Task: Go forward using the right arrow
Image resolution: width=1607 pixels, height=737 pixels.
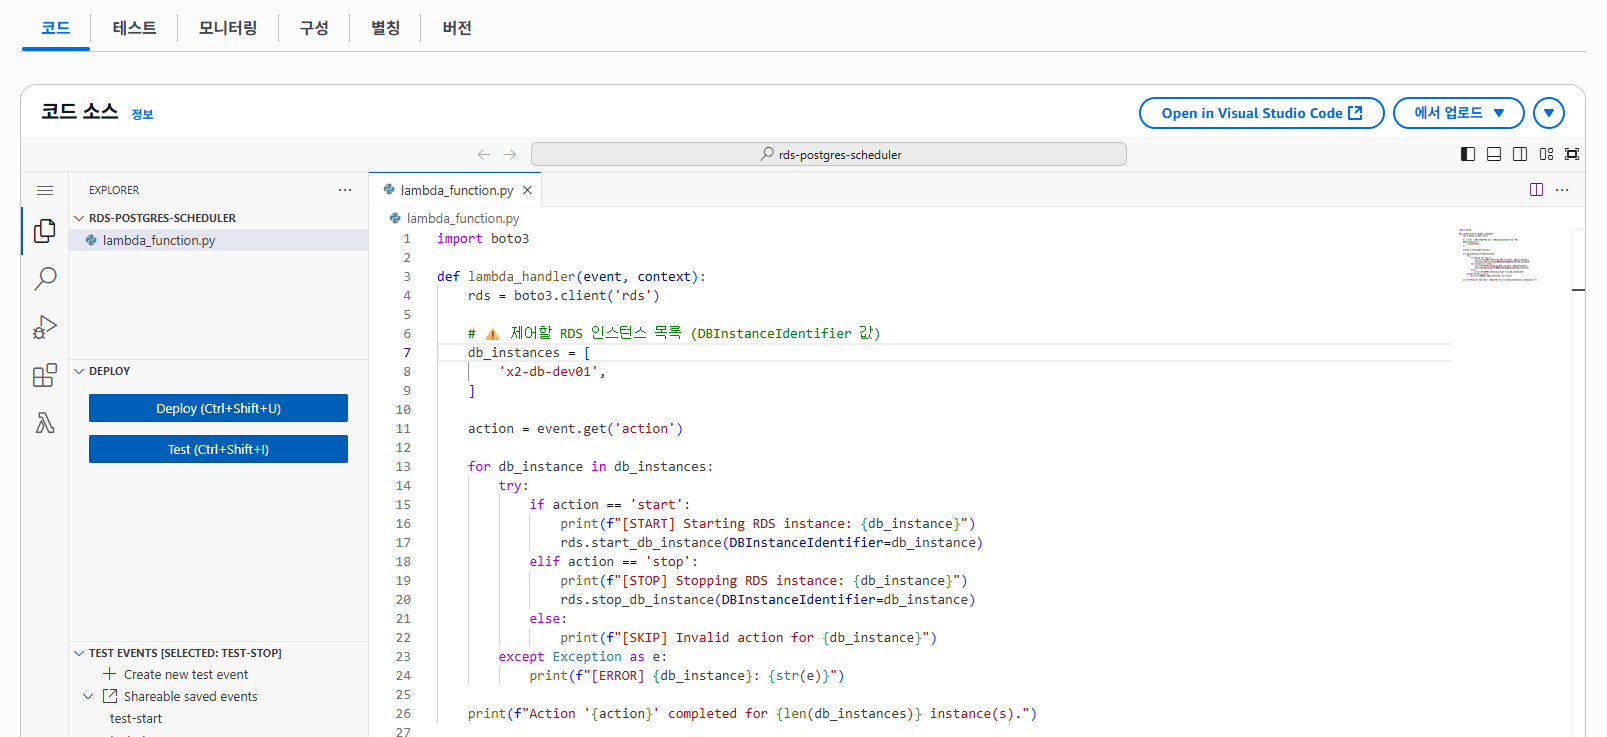Action: tap(510, 154)
